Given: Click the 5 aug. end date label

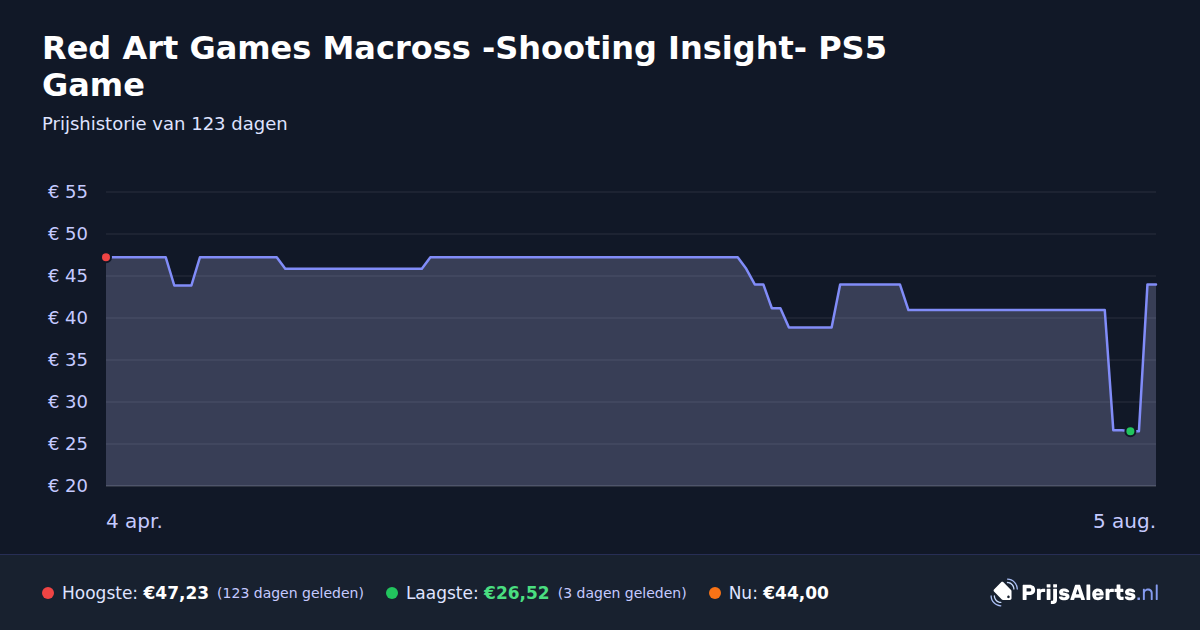Looking at the screenshot, I should 1124,521.
